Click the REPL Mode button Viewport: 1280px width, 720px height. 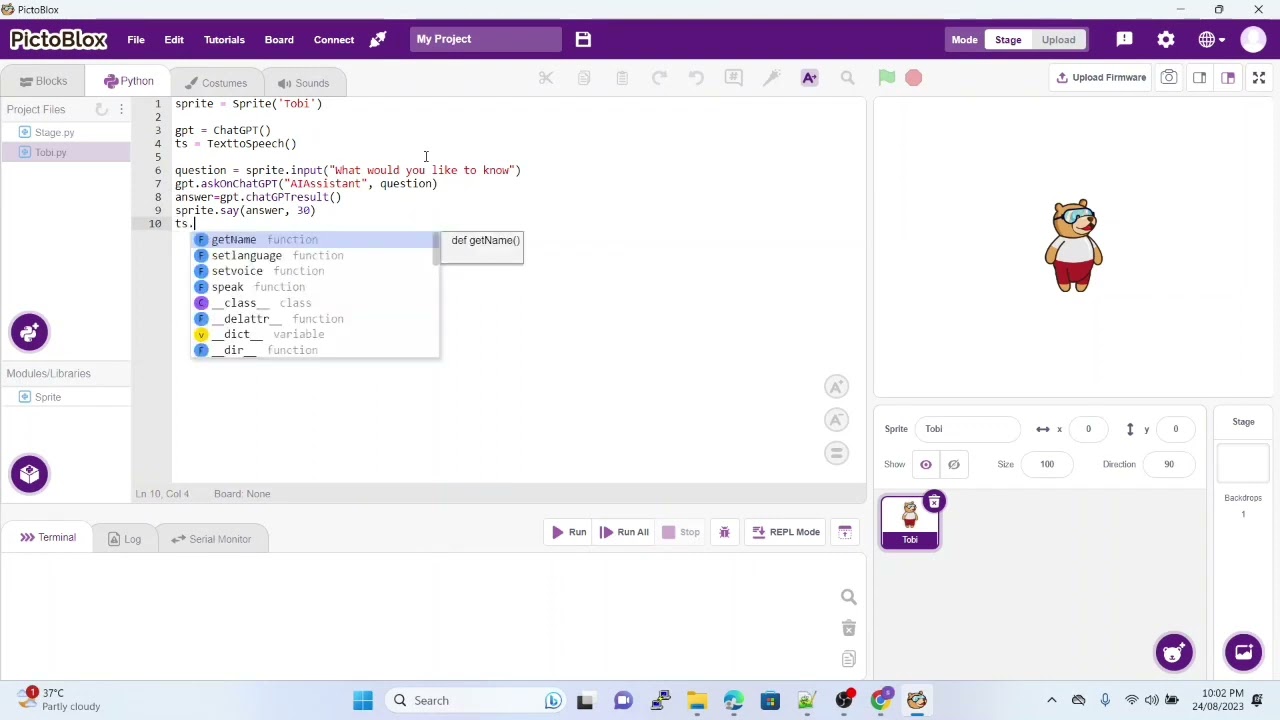pos(785,532)
